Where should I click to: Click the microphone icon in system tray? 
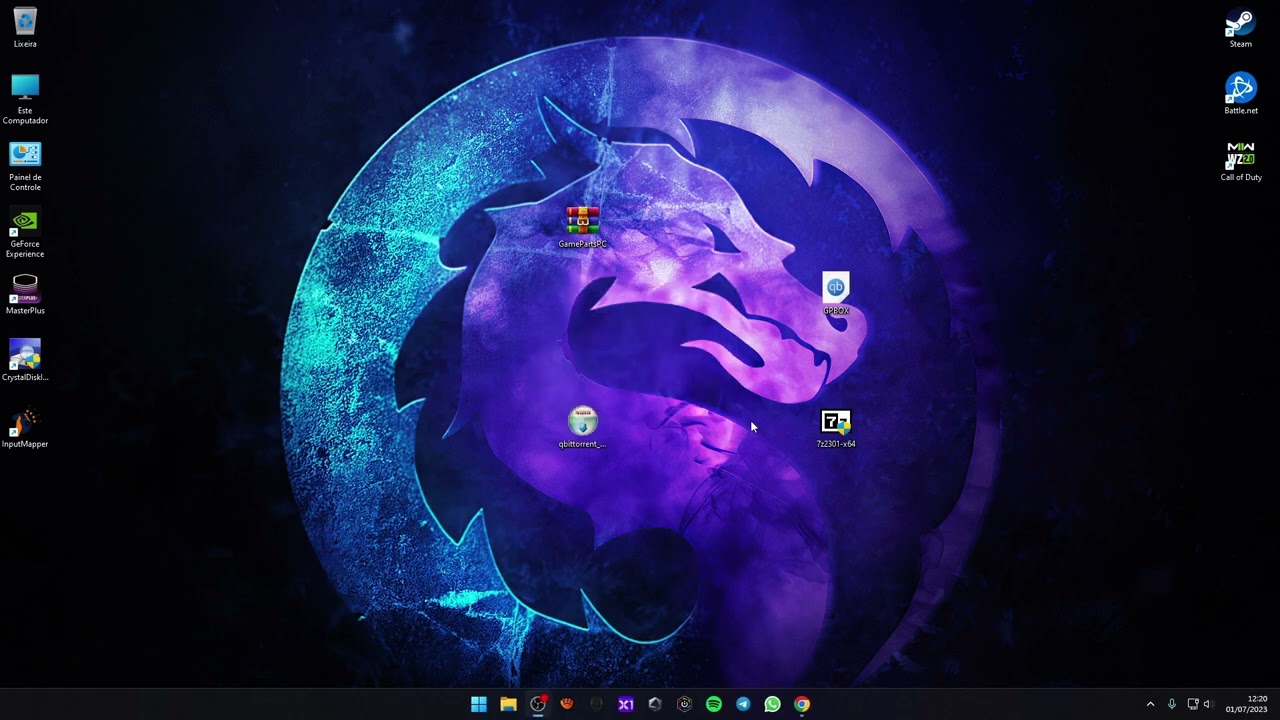1172,704
